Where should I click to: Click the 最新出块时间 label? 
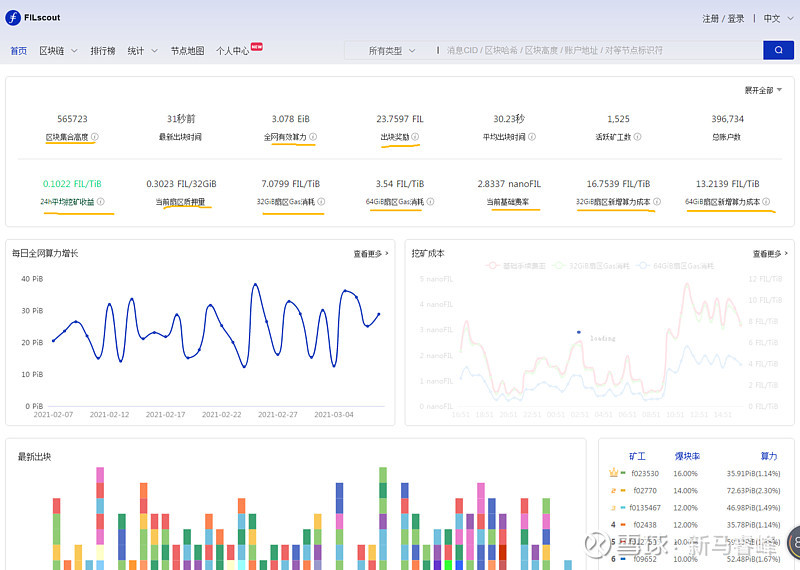pos(180,137)
